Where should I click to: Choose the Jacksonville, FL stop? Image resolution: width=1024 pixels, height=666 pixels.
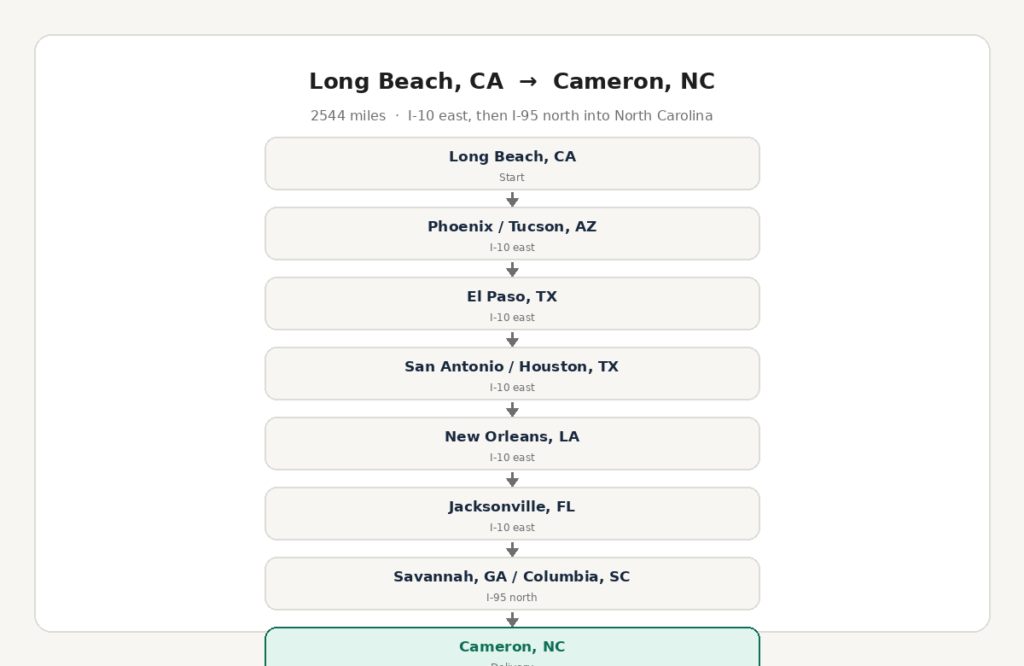pos(512,513)
